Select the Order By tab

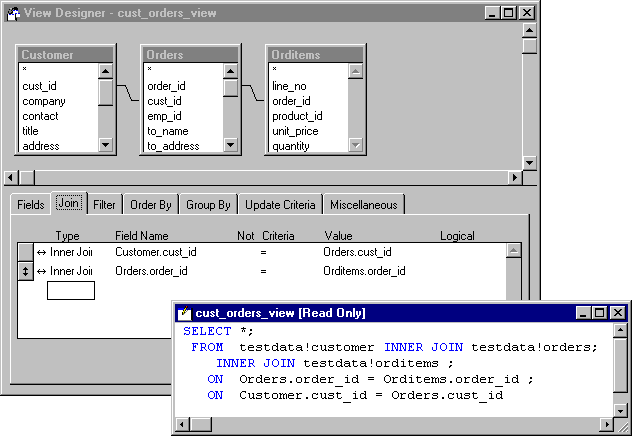151,205
